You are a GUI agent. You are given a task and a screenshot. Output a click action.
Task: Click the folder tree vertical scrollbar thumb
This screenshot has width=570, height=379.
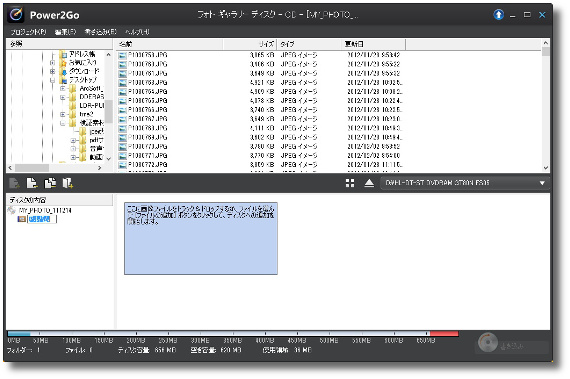(x=108, y=111)
